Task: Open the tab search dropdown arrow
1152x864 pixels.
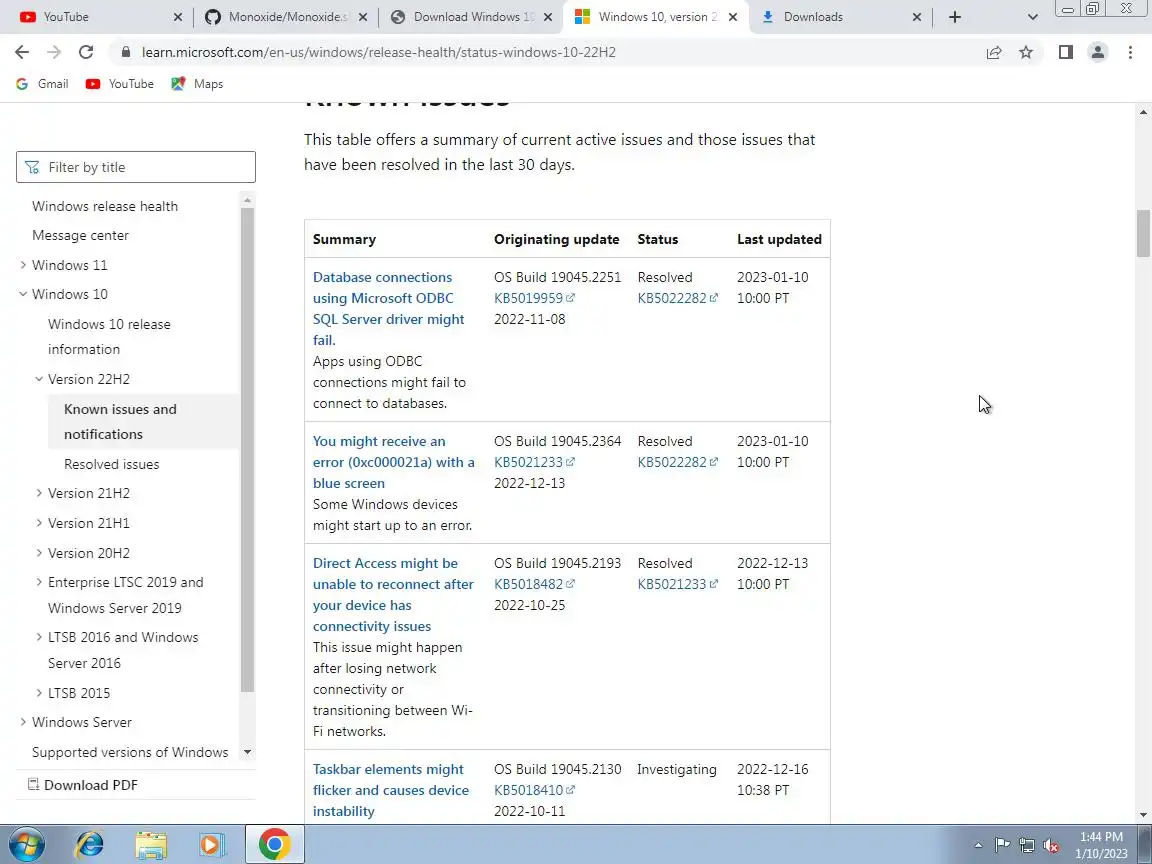Action: [1032, 17]
